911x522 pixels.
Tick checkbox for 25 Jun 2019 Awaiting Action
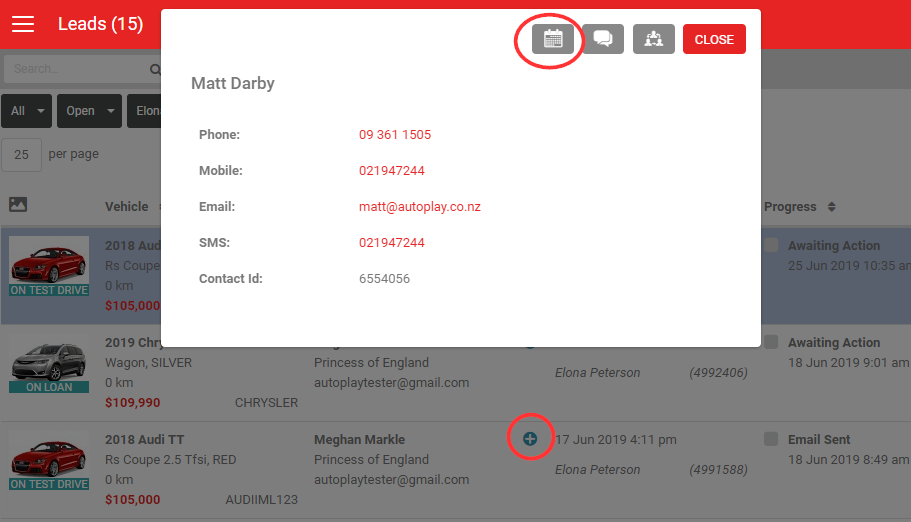771,245
